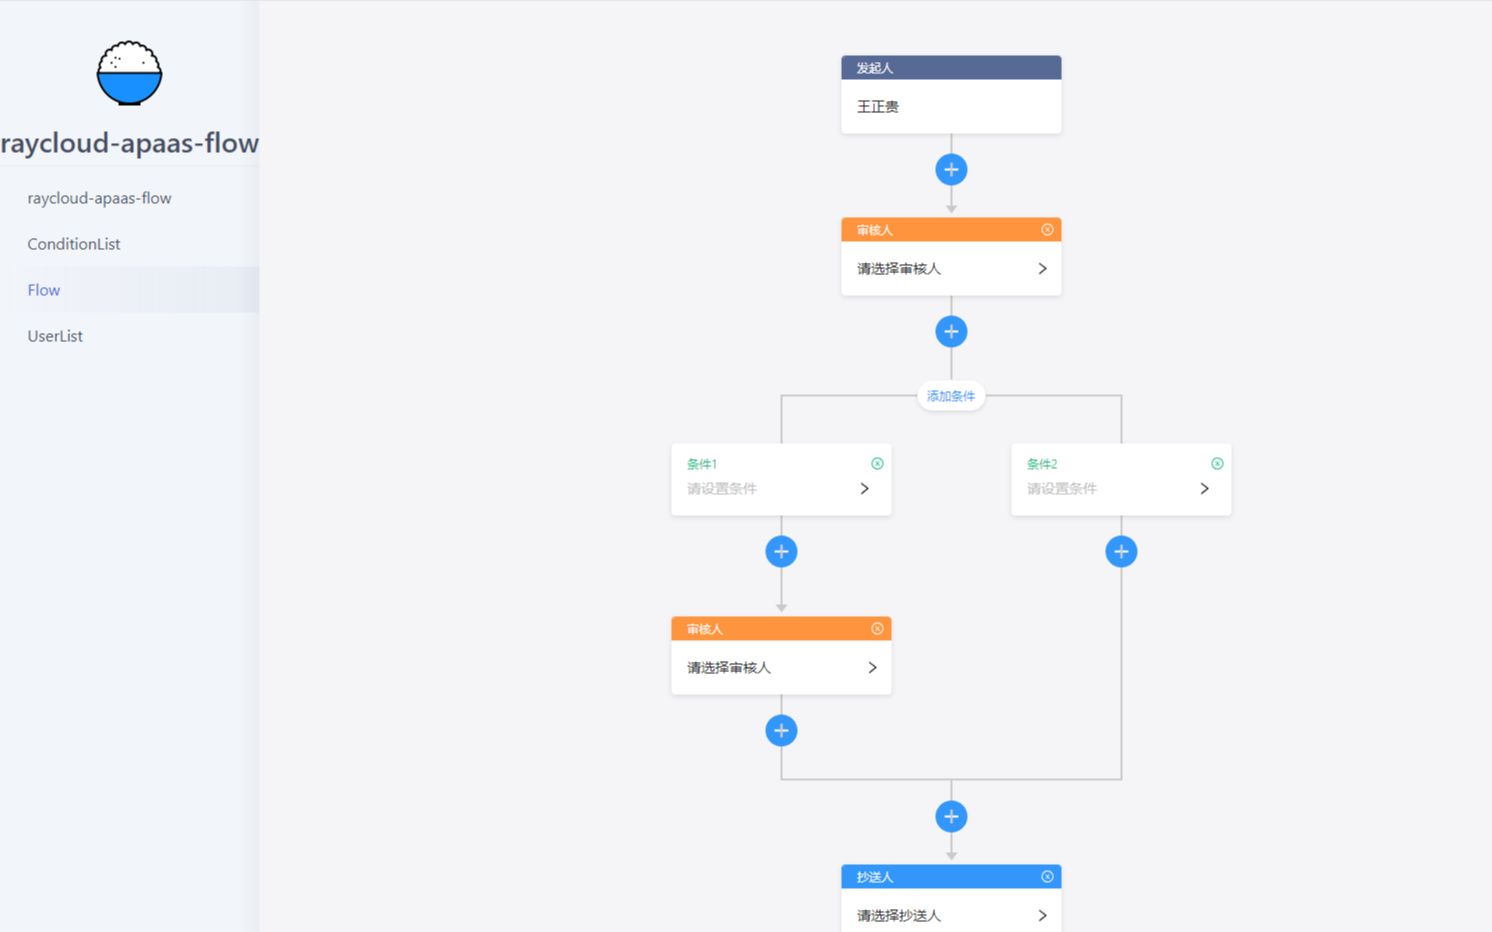Open ConditionList in sidebar
The height and width of the screenshot is (932, 1492).
(x=74, y=244)
